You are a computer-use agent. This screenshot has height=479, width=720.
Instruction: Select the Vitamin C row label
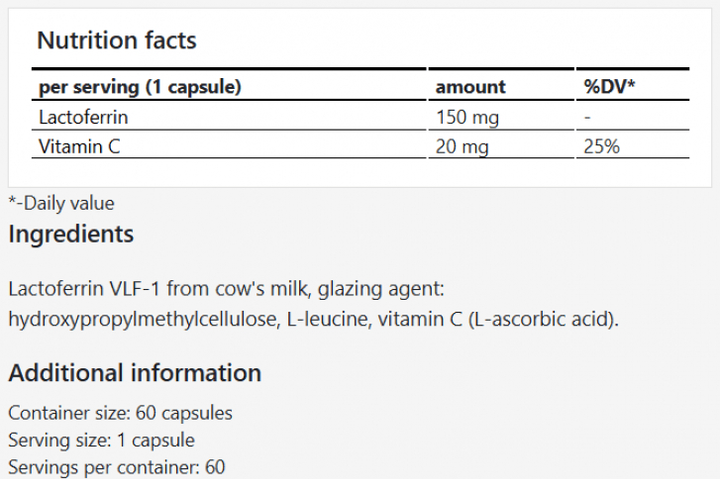click(79, 147)
